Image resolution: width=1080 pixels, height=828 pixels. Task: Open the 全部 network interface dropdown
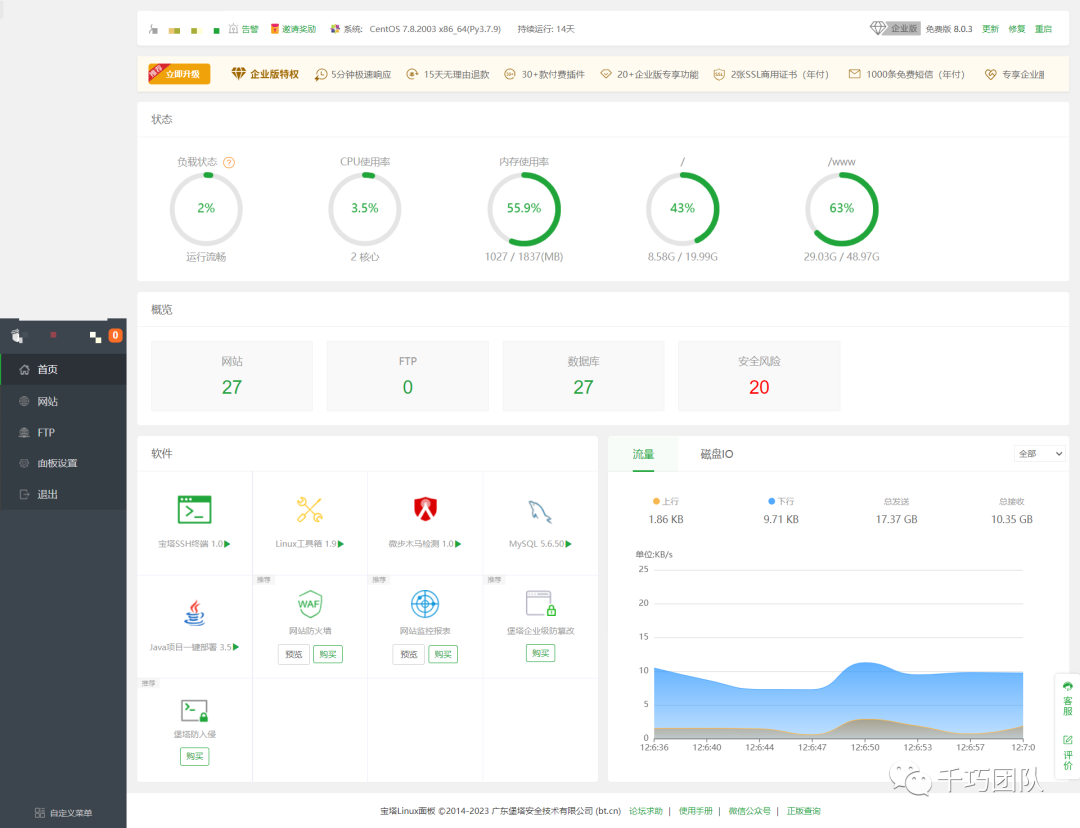(x=1040, y=453)
